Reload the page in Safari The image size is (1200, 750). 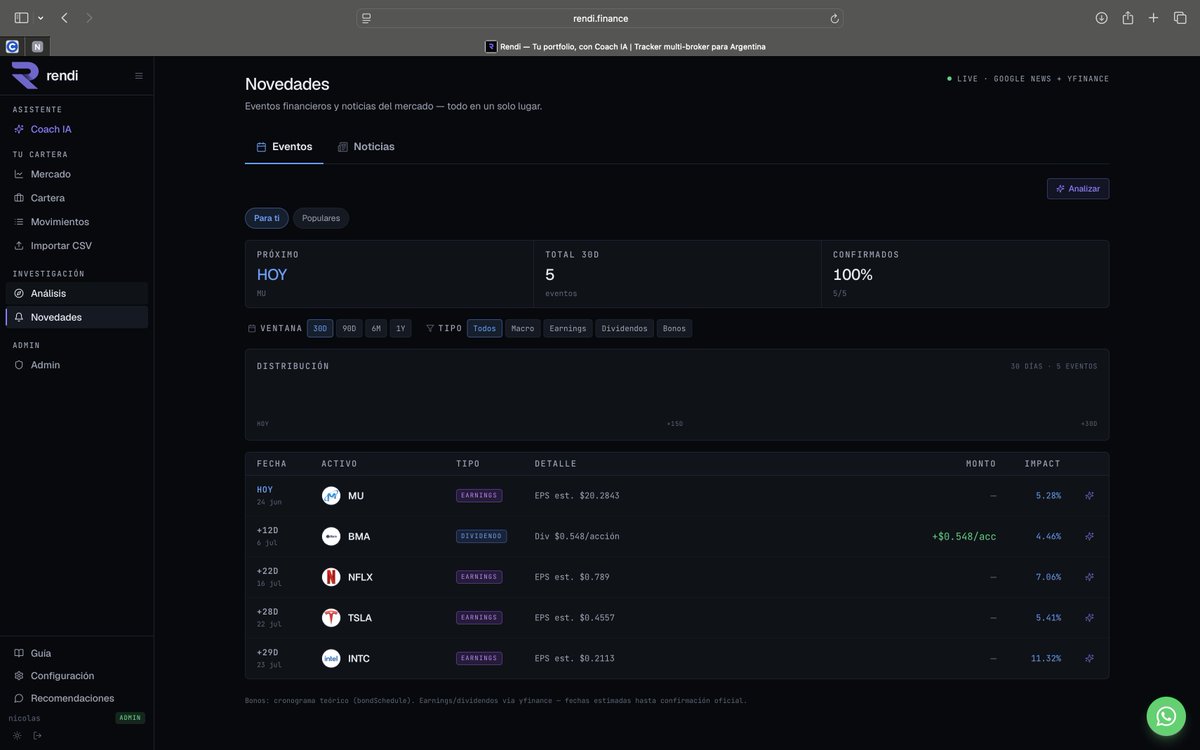tap(834, 18)
